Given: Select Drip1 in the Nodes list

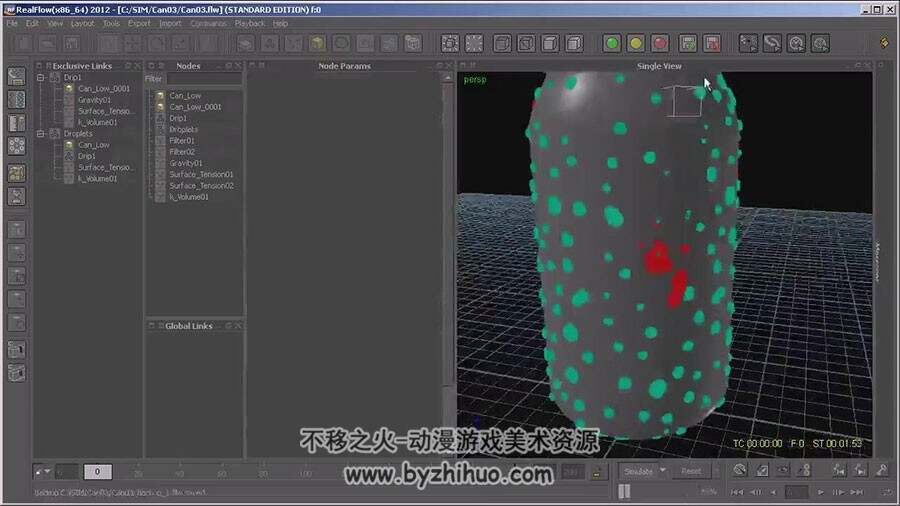Looking at the screenshot, I should click(178, 118).
